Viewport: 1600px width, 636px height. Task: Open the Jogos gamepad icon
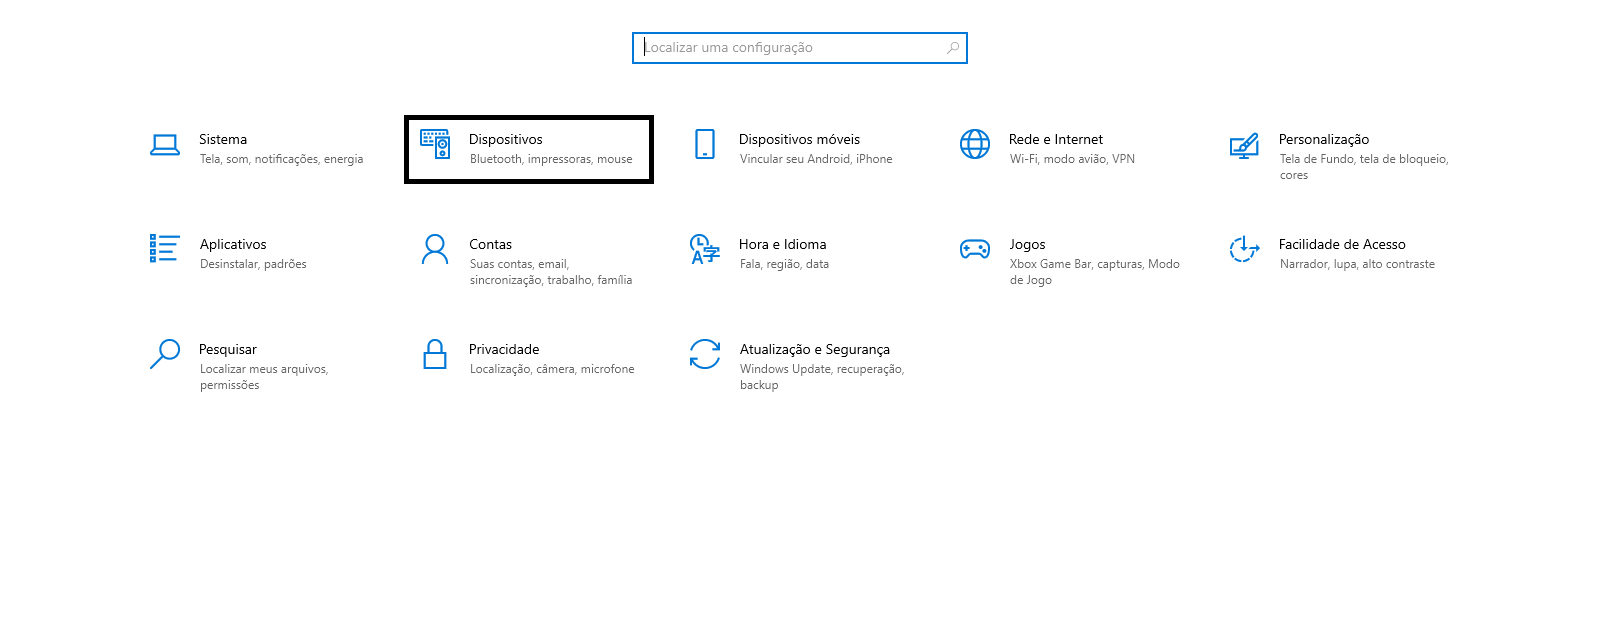[x=975, y=249]
